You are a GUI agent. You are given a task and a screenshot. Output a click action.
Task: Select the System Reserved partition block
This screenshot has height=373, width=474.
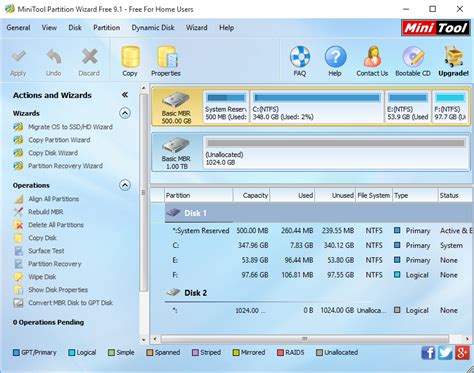pyautogui.click(x=226, y=107)
